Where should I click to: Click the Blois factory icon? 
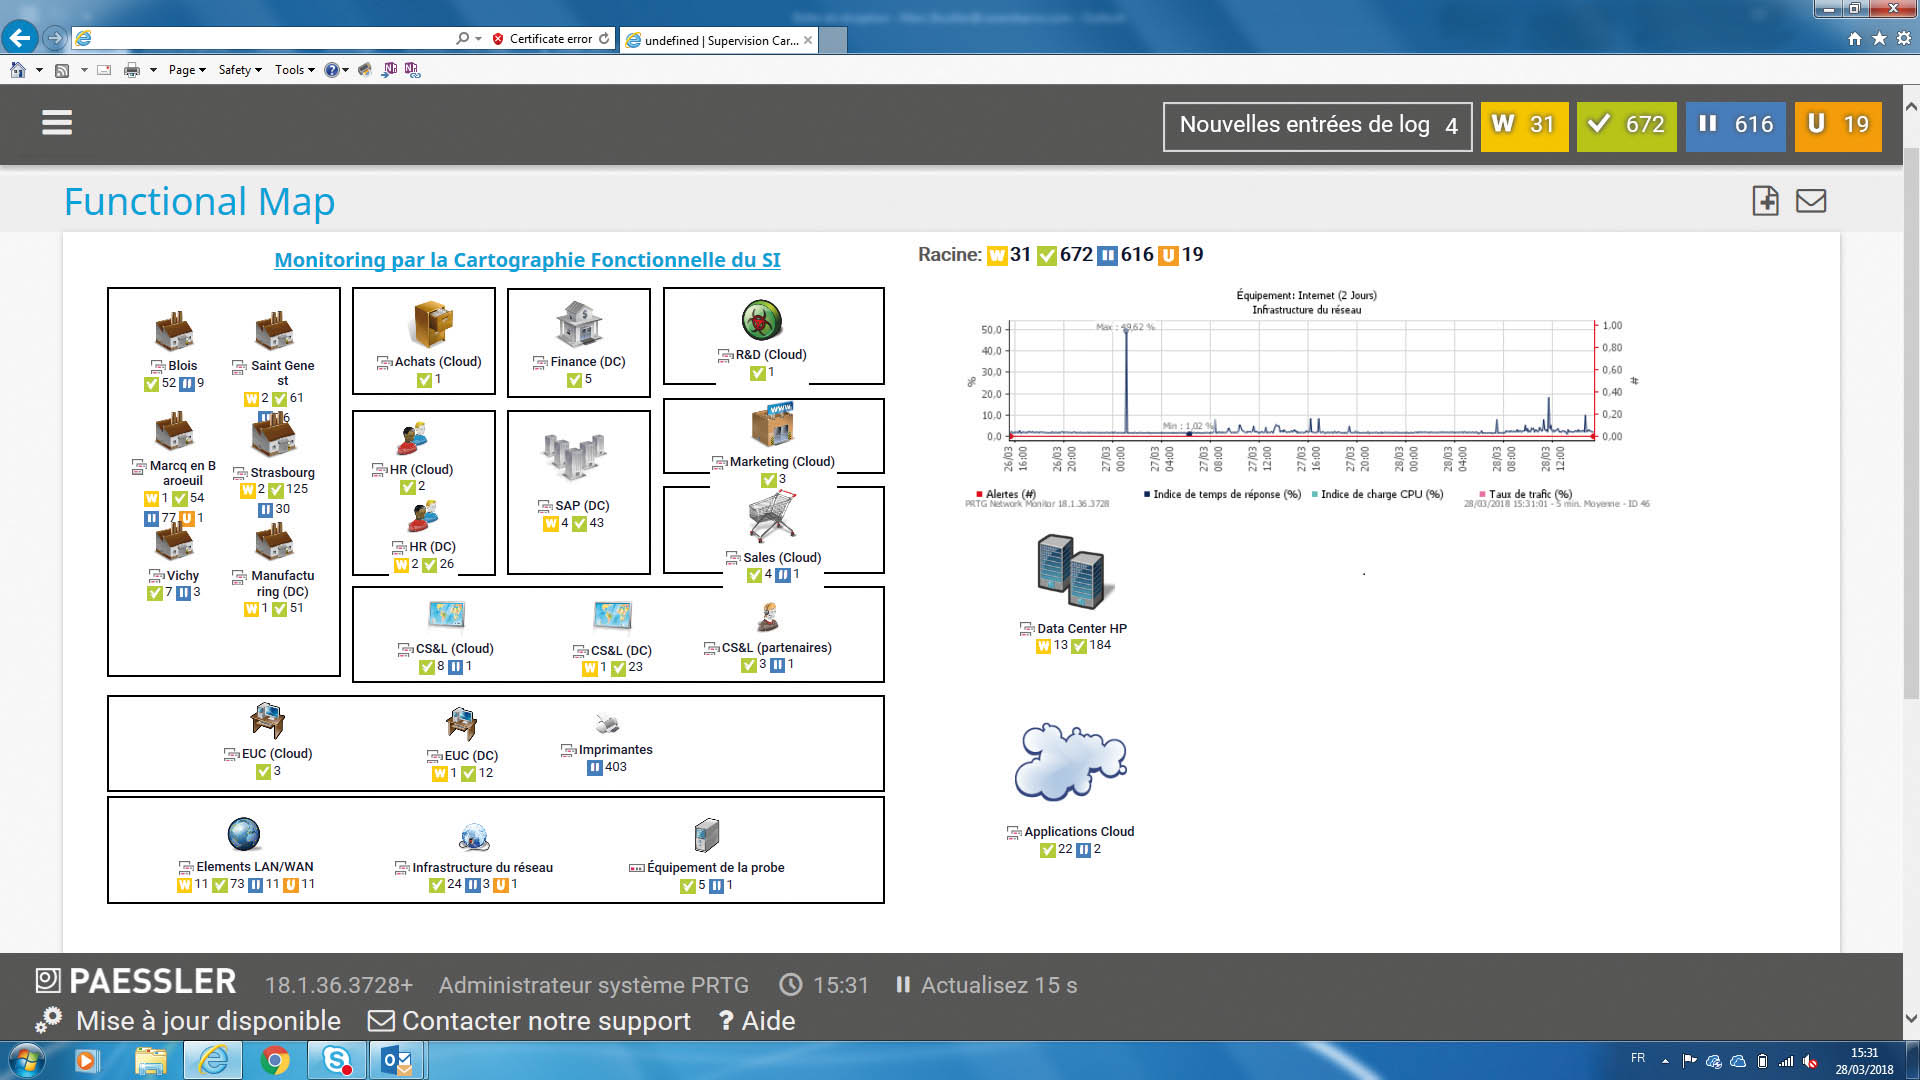pyautogui.click(x=174, y=331)
